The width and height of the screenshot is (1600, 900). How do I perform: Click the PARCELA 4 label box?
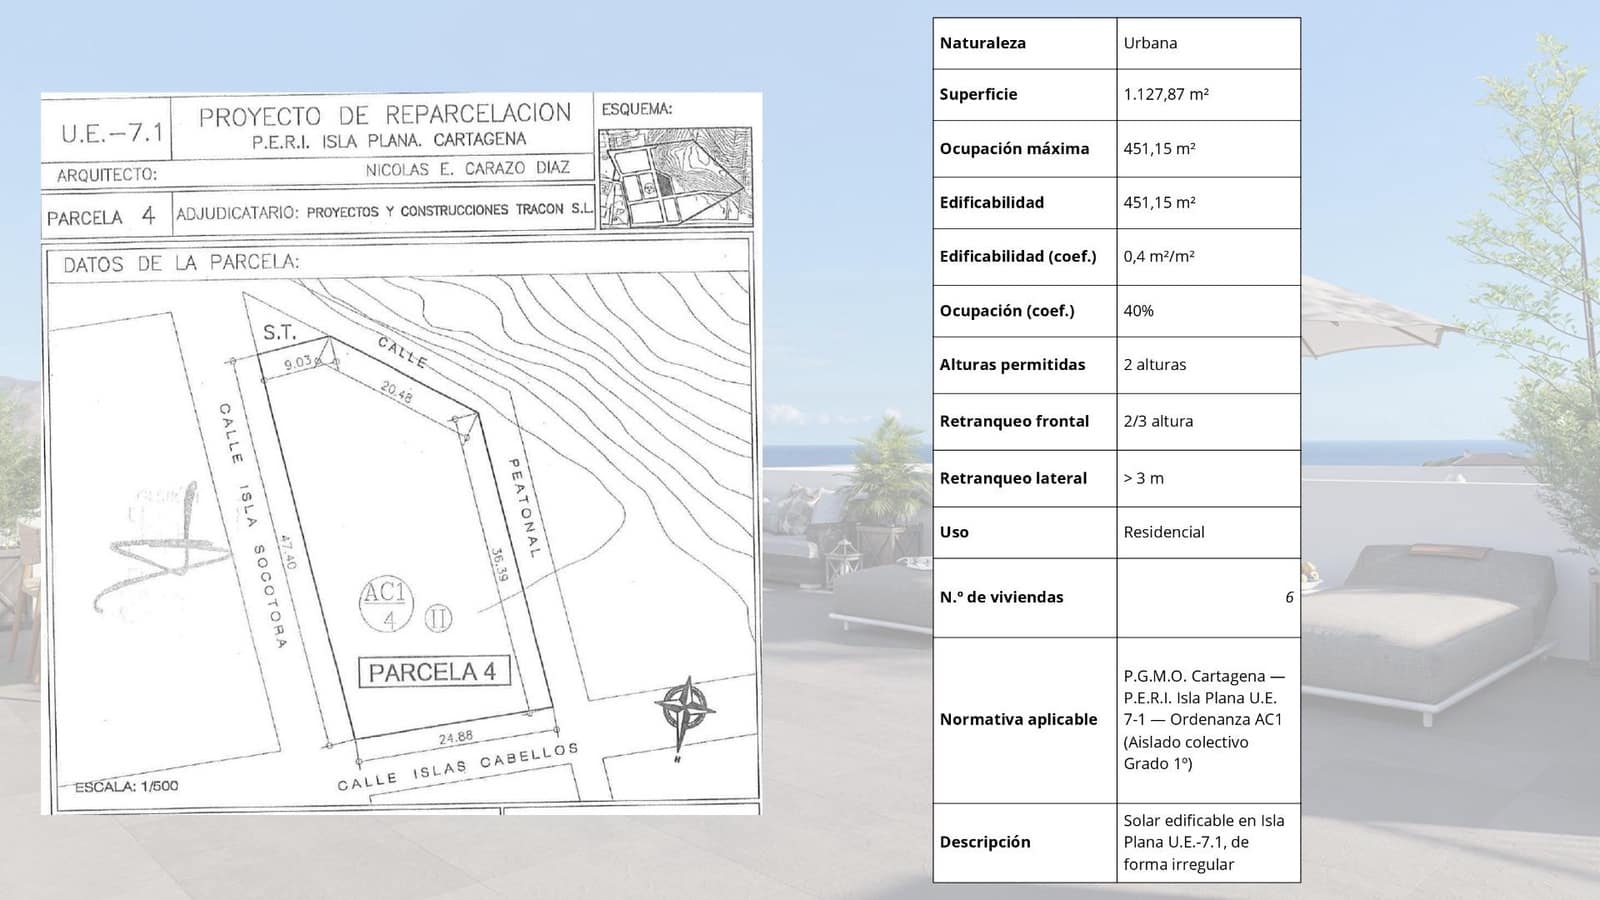(434, 674)
